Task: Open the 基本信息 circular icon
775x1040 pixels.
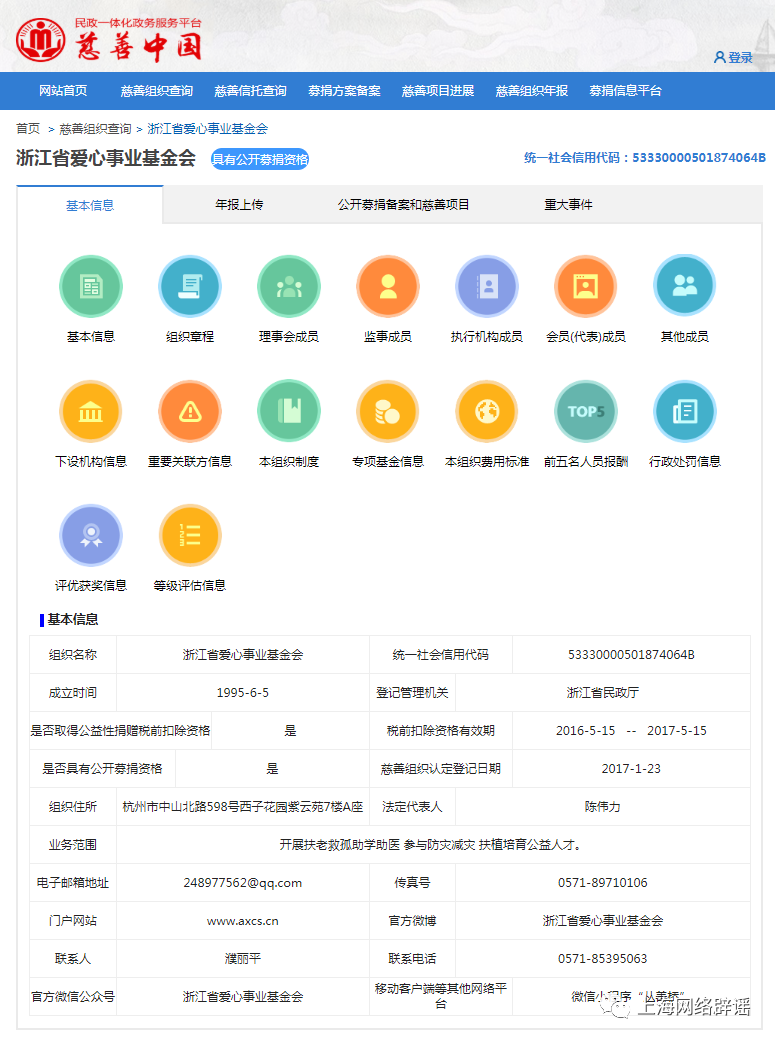Action: tap(91, 287)
